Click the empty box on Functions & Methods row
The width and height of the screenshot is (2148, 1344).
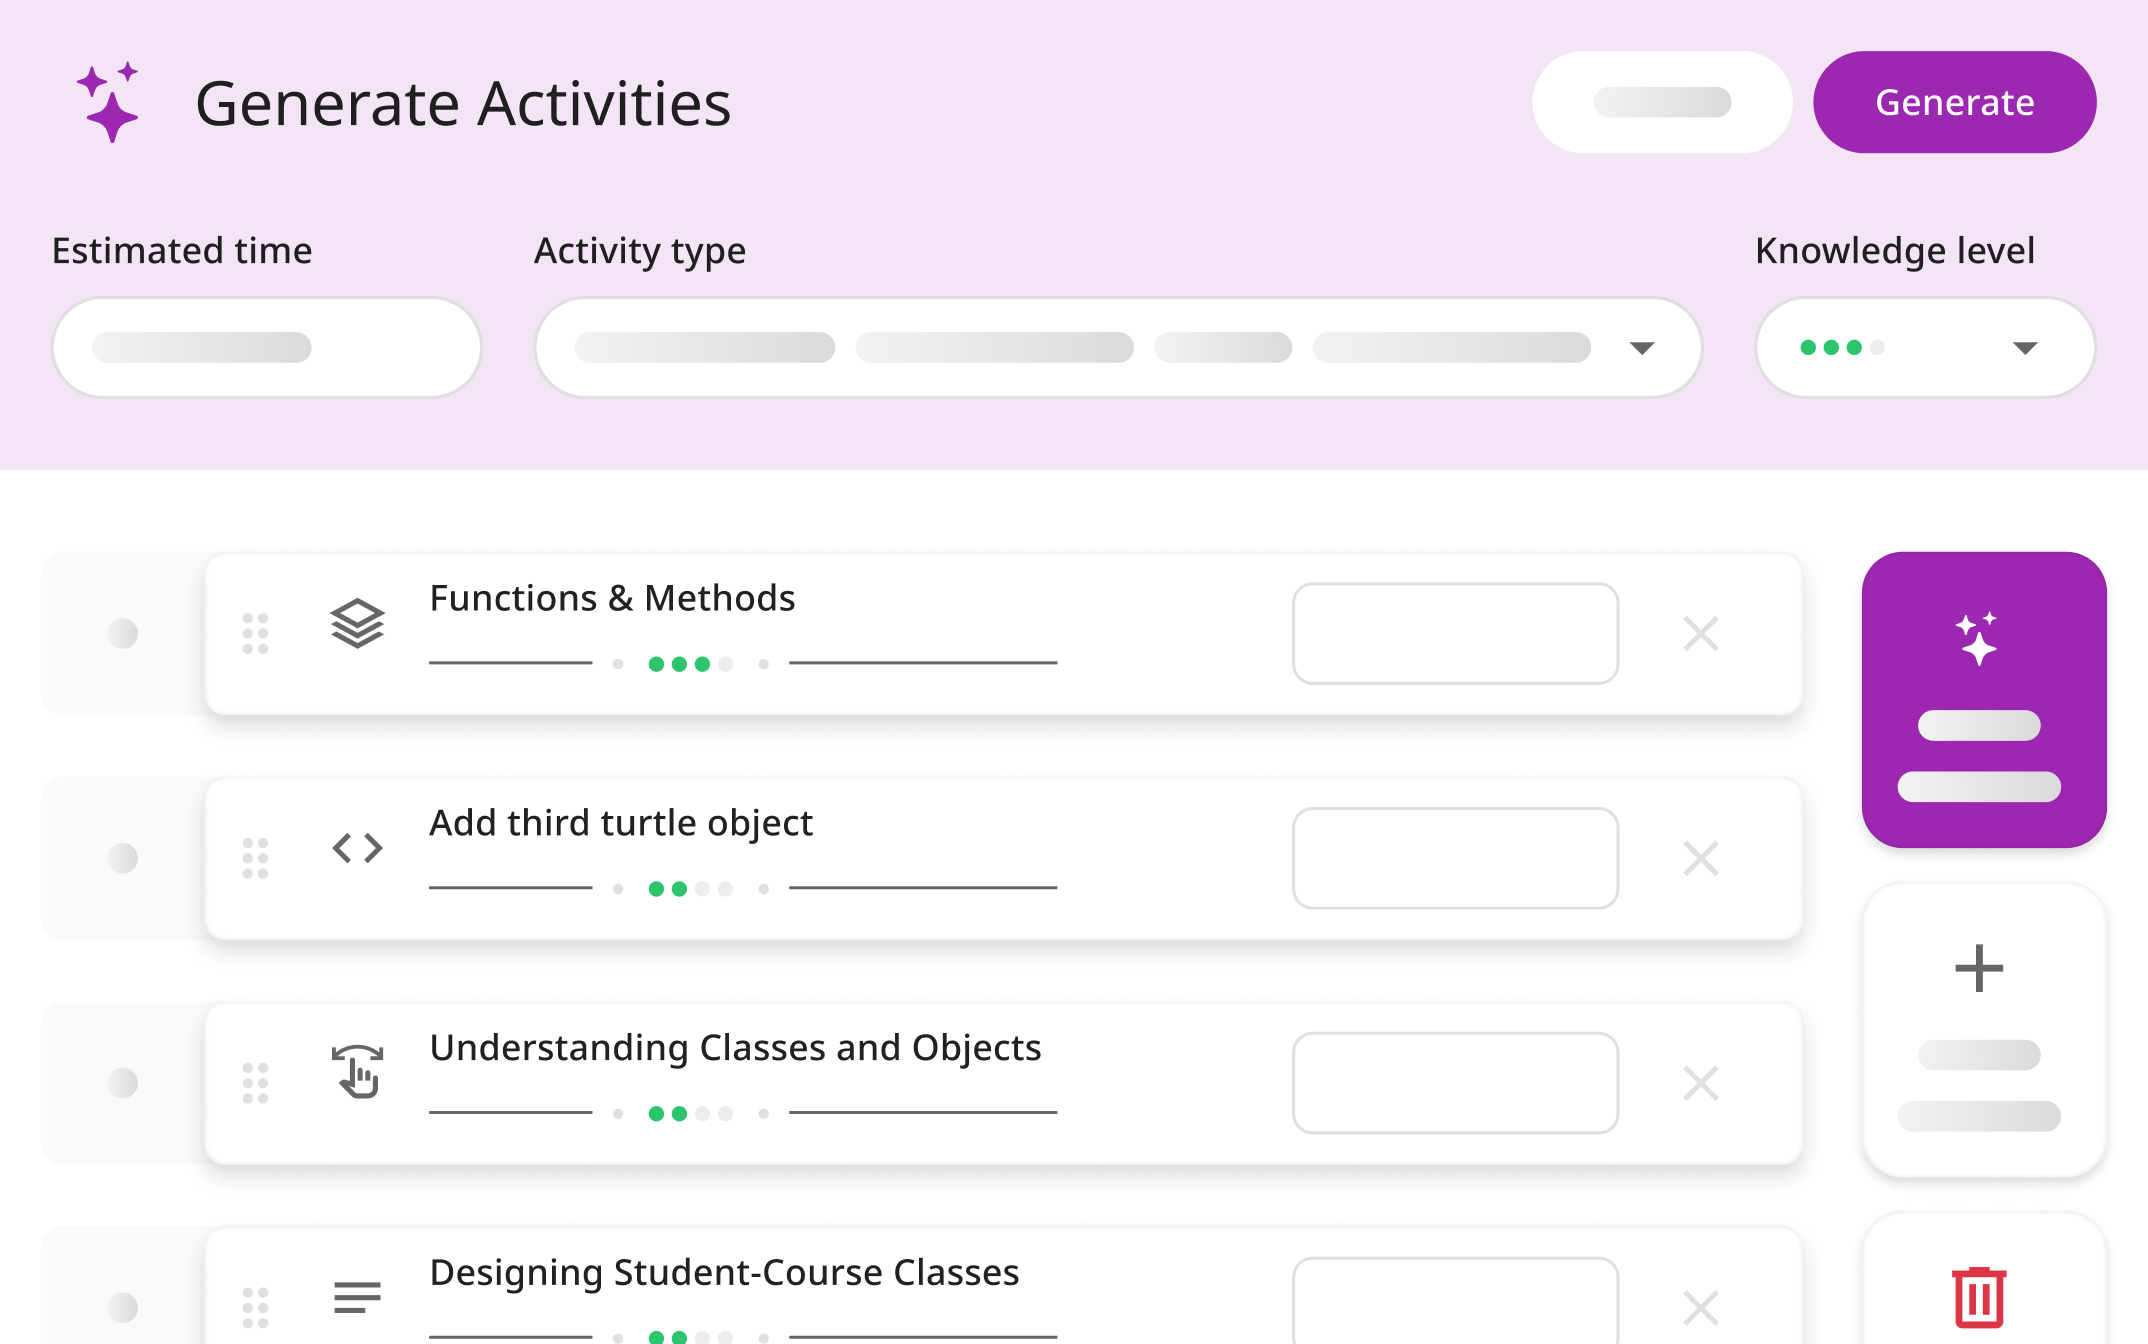coord(1455,633)
